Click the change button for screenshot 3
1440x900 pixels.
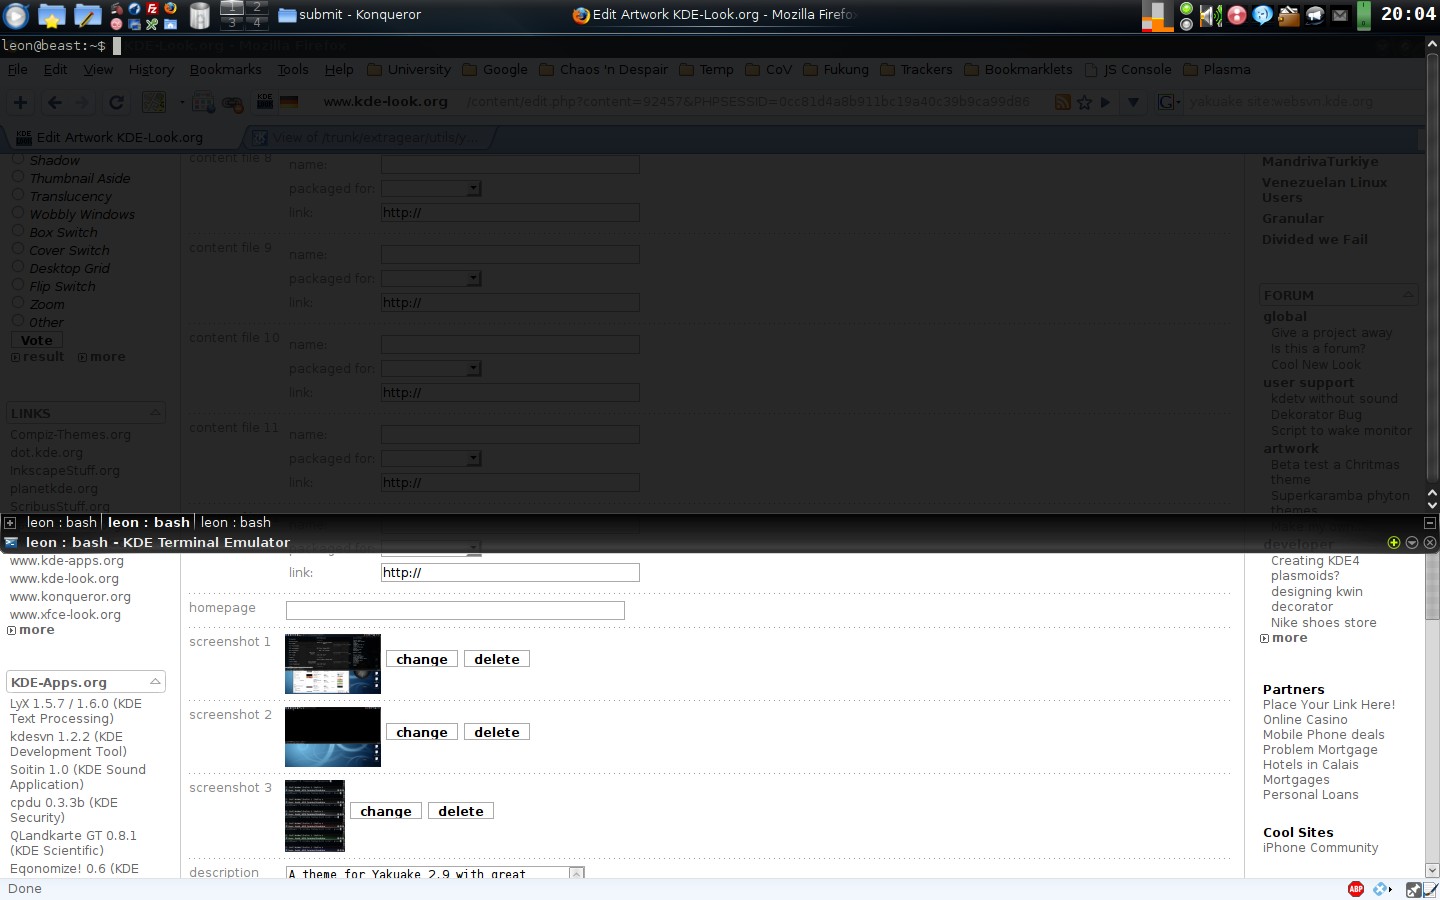click(386, 811)
